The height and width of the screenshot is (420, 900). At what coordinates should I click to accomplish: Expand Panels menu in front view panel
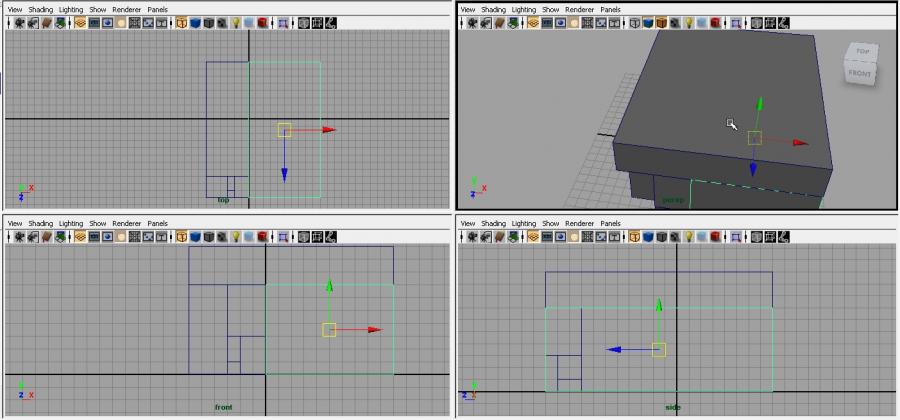pos(158,223)
